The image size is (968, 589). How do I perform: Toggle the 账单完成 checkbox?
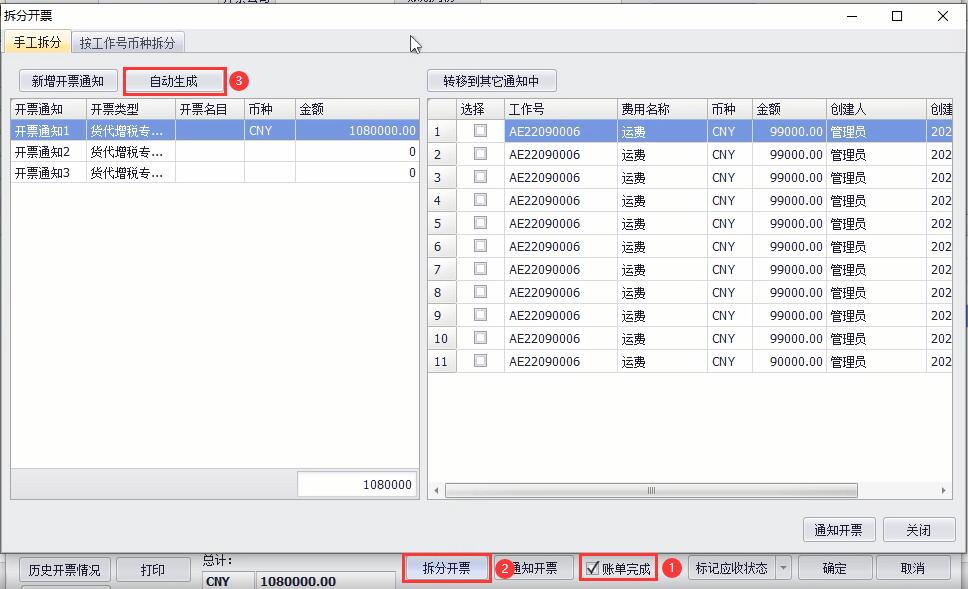(593, 568)
